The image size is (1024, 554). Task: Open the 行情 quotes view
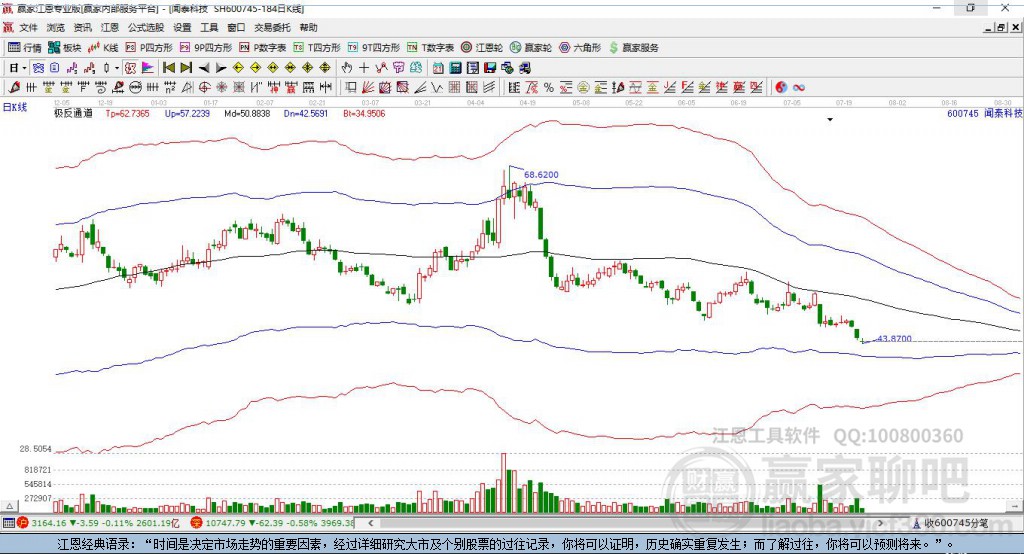[25, 48]
